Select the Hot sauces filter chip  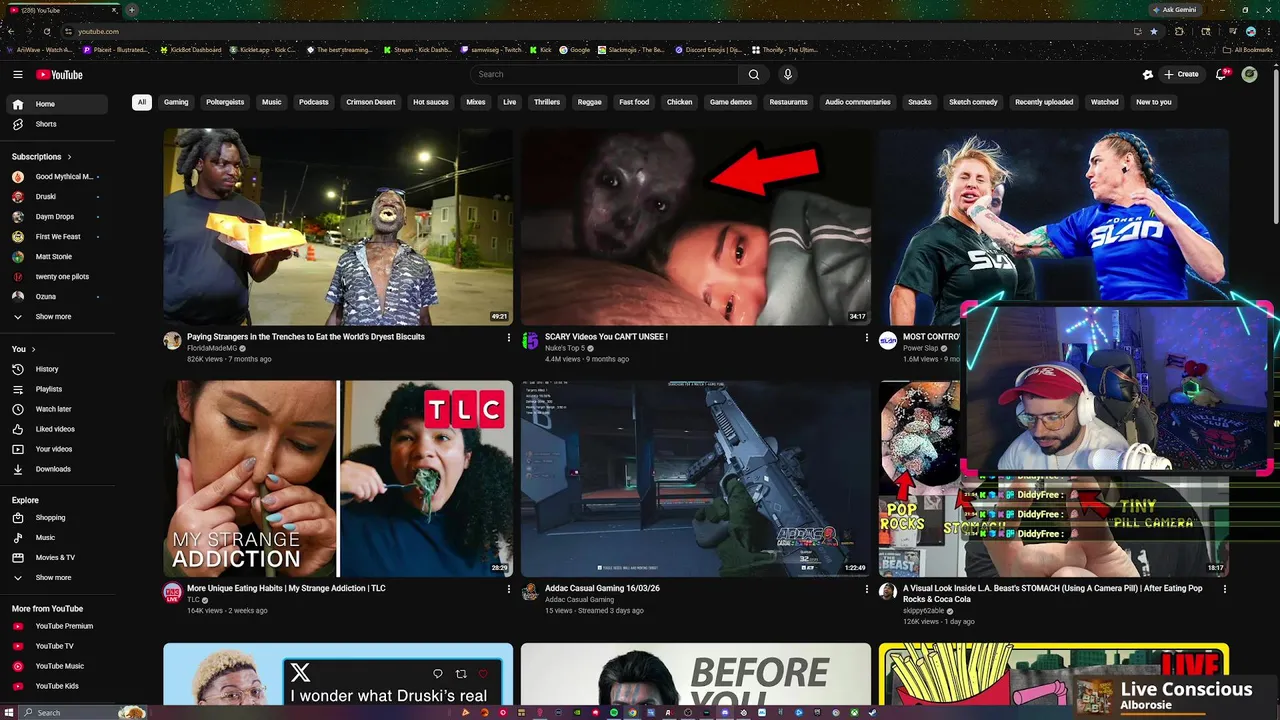pos(431,102)
